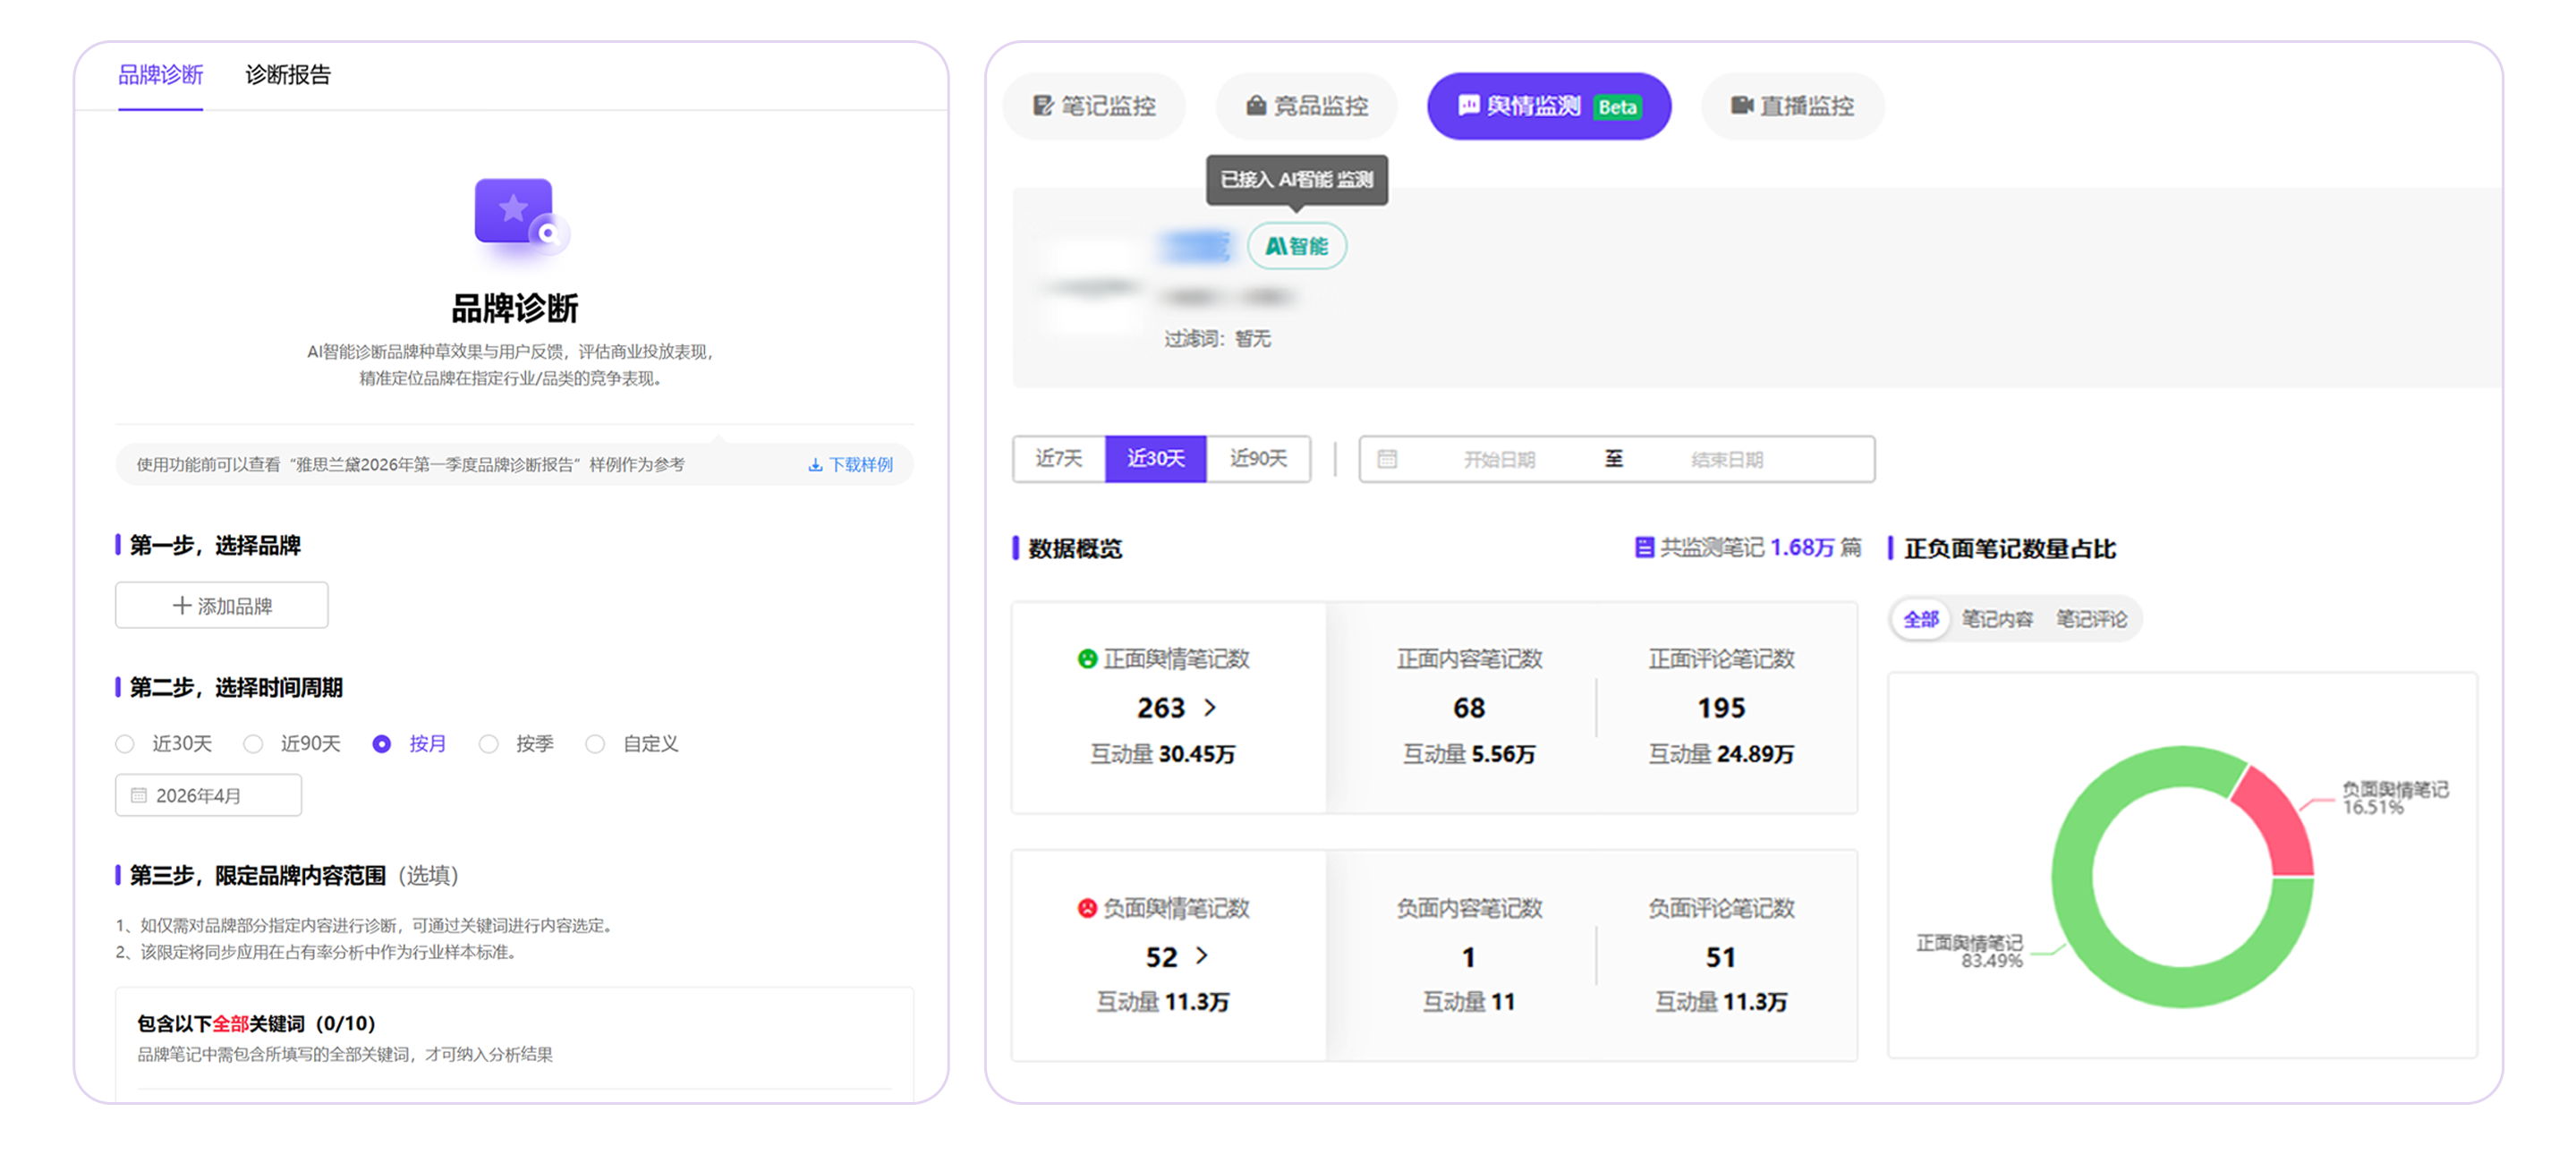
Task: Select the 按季 radio option
Action: coord(488,744)
